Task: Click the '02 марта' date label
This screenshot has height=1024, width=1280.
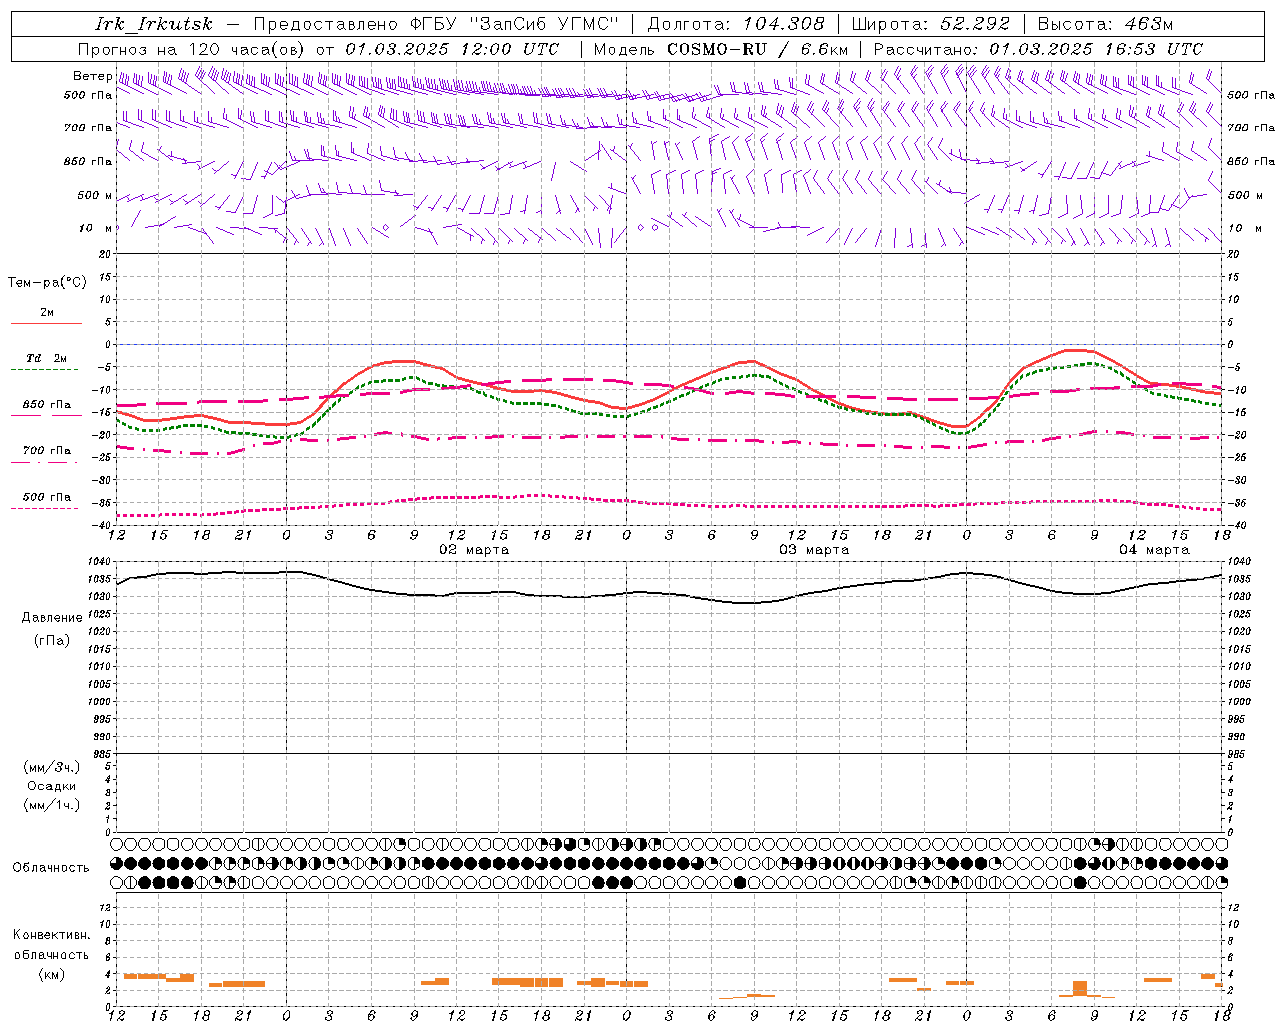Action: tap(474, 550)
